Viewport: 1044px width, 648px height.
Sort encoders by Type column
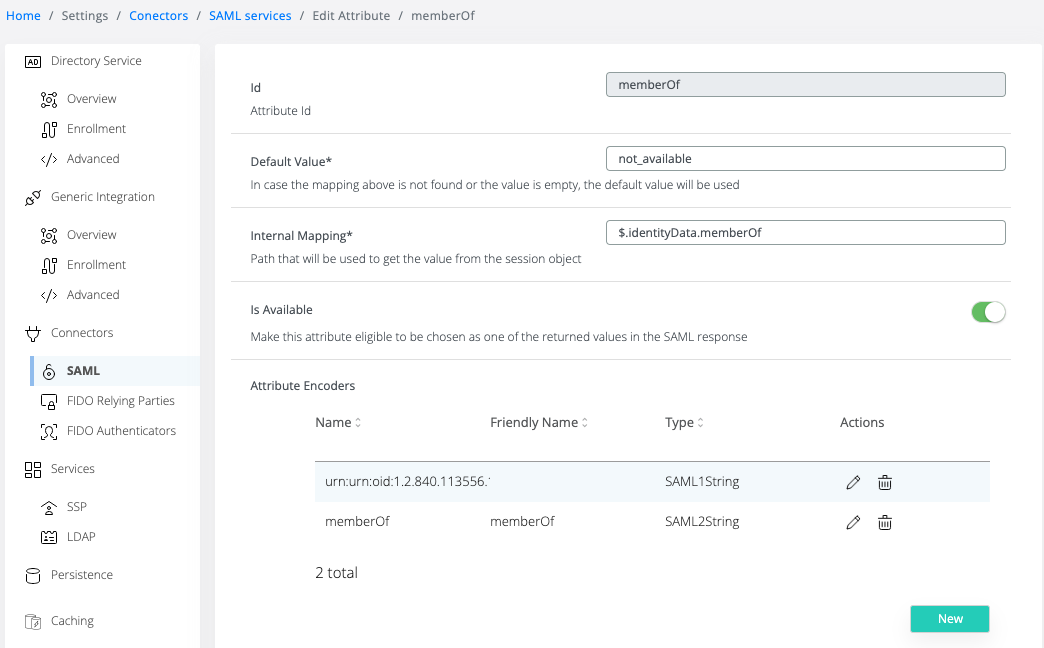tap(685, 423)
